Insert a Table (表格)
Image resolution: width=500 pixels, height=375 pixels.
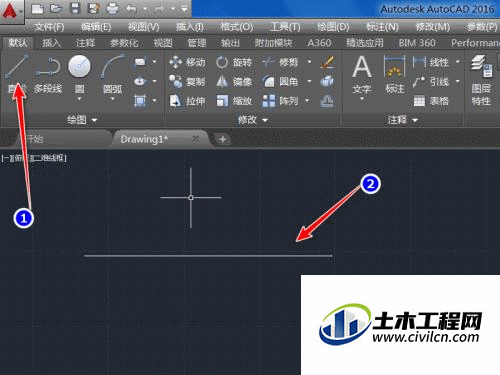tap(431, 101)
